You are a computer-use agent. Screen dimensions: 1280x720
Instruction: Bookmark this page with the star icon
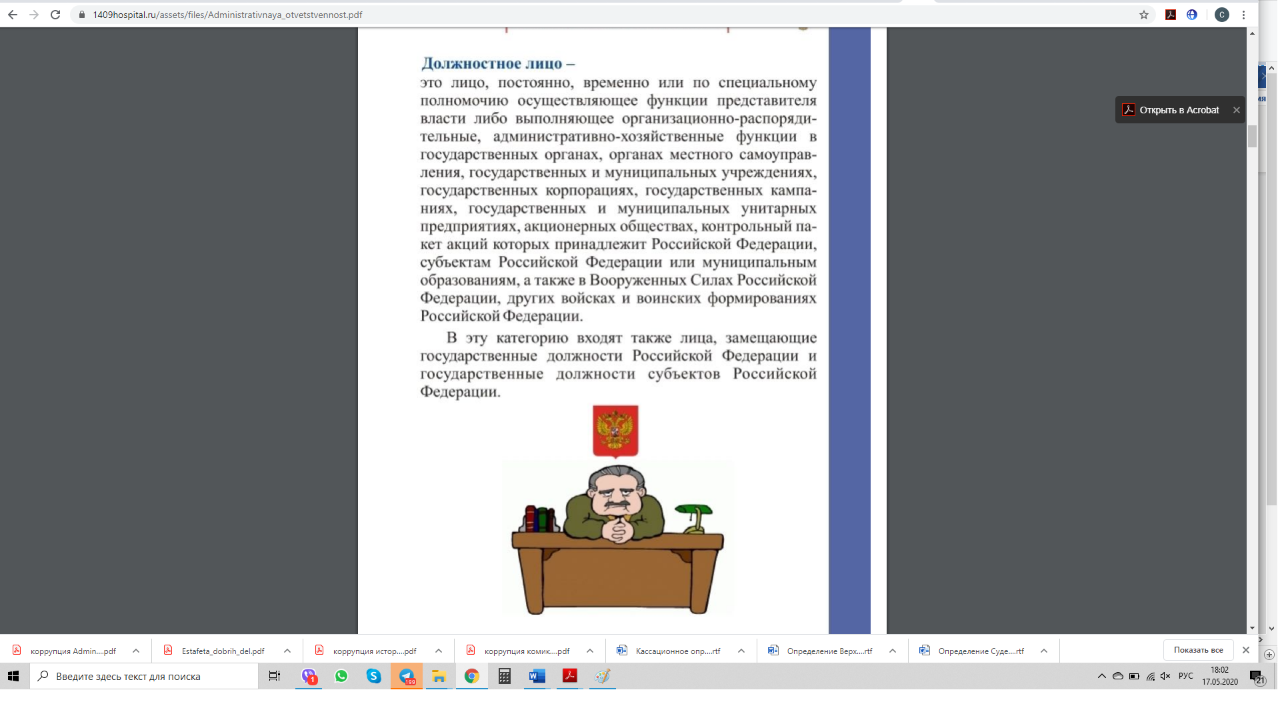point(1144,15)
